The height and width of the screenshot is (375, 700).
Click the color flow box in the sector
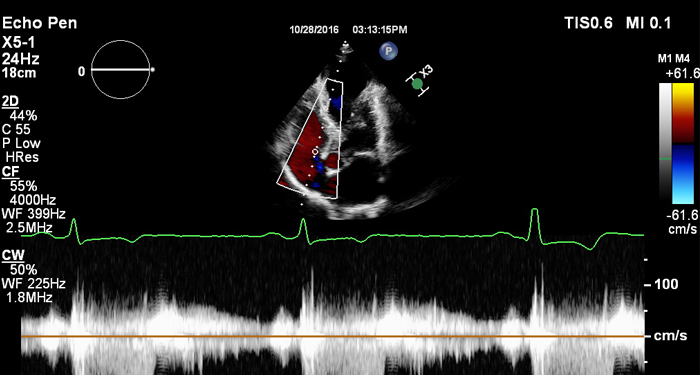310,138
